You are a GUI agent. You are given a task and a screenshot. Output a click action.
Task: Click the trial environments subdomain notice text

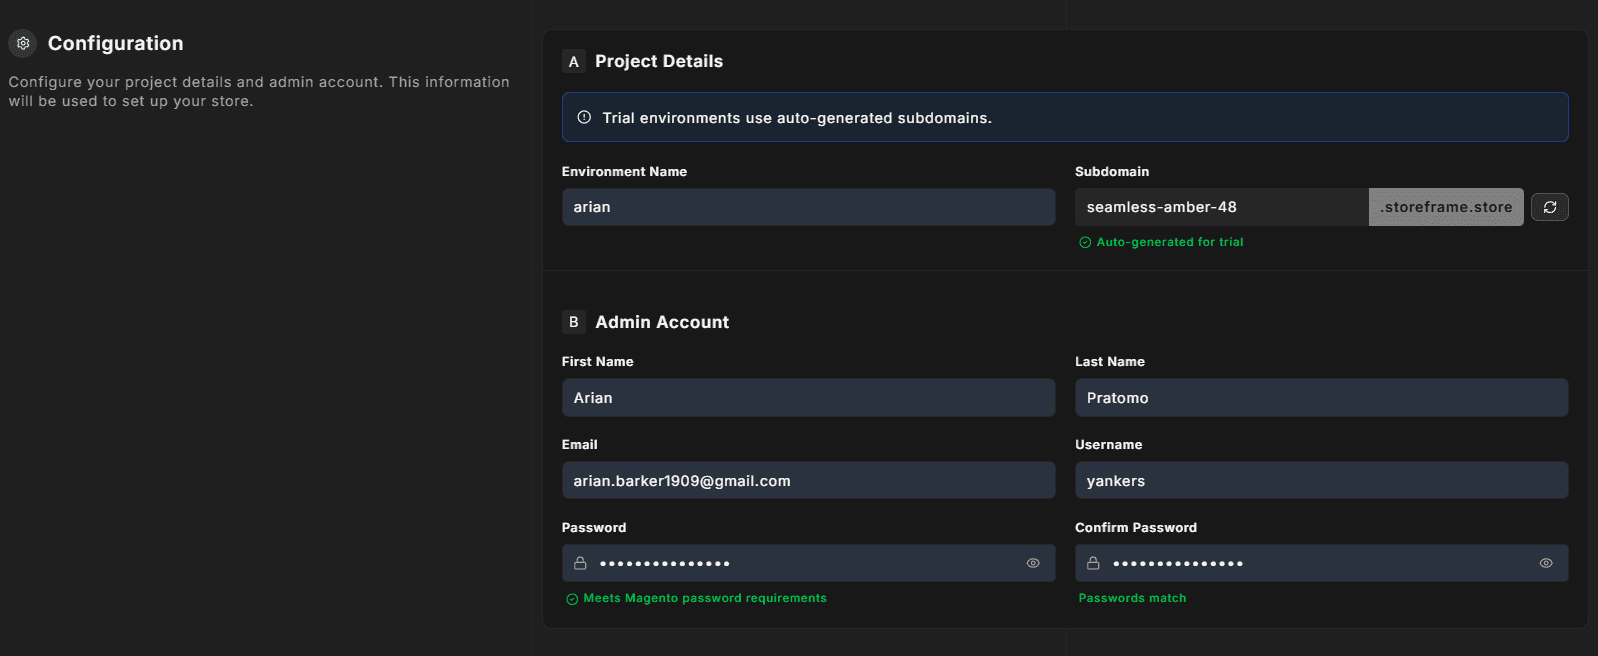click(797, 118)
